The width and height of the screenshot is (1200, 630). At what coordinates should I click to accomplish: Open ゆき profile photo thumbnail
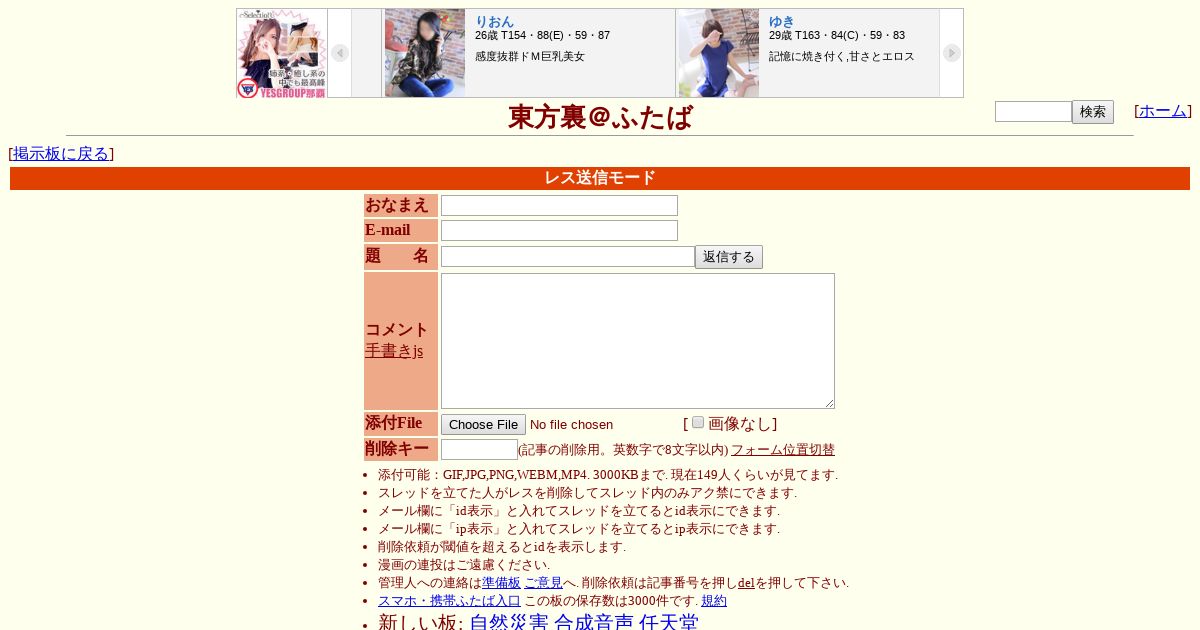(719, 53)
